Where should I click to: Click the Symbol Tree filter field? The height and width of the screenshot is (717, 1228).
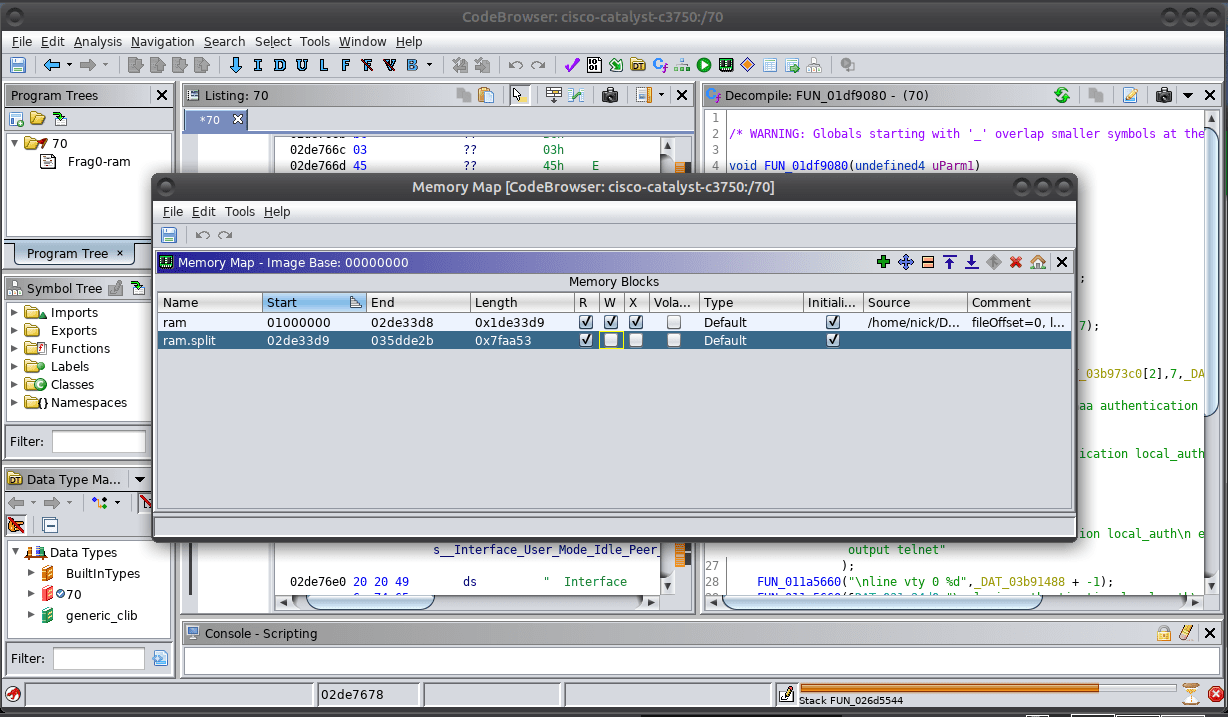pyautogui.click(x=98, y=441)
